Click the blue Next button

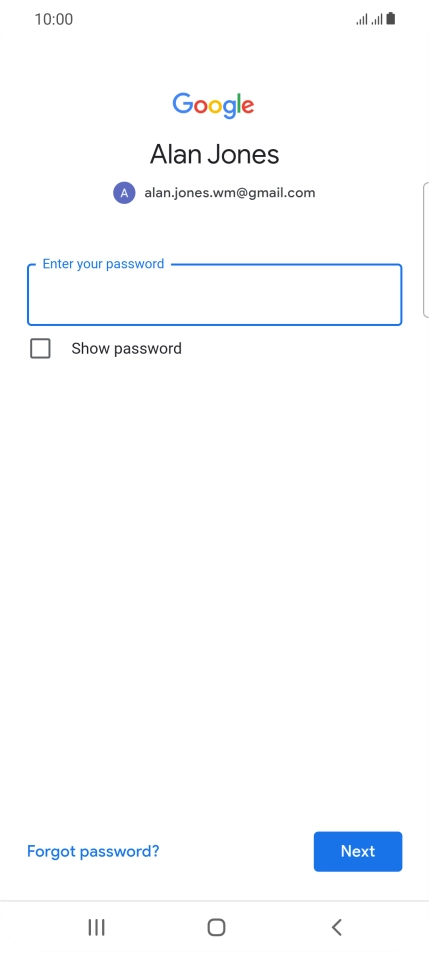(x=358, y=851)
